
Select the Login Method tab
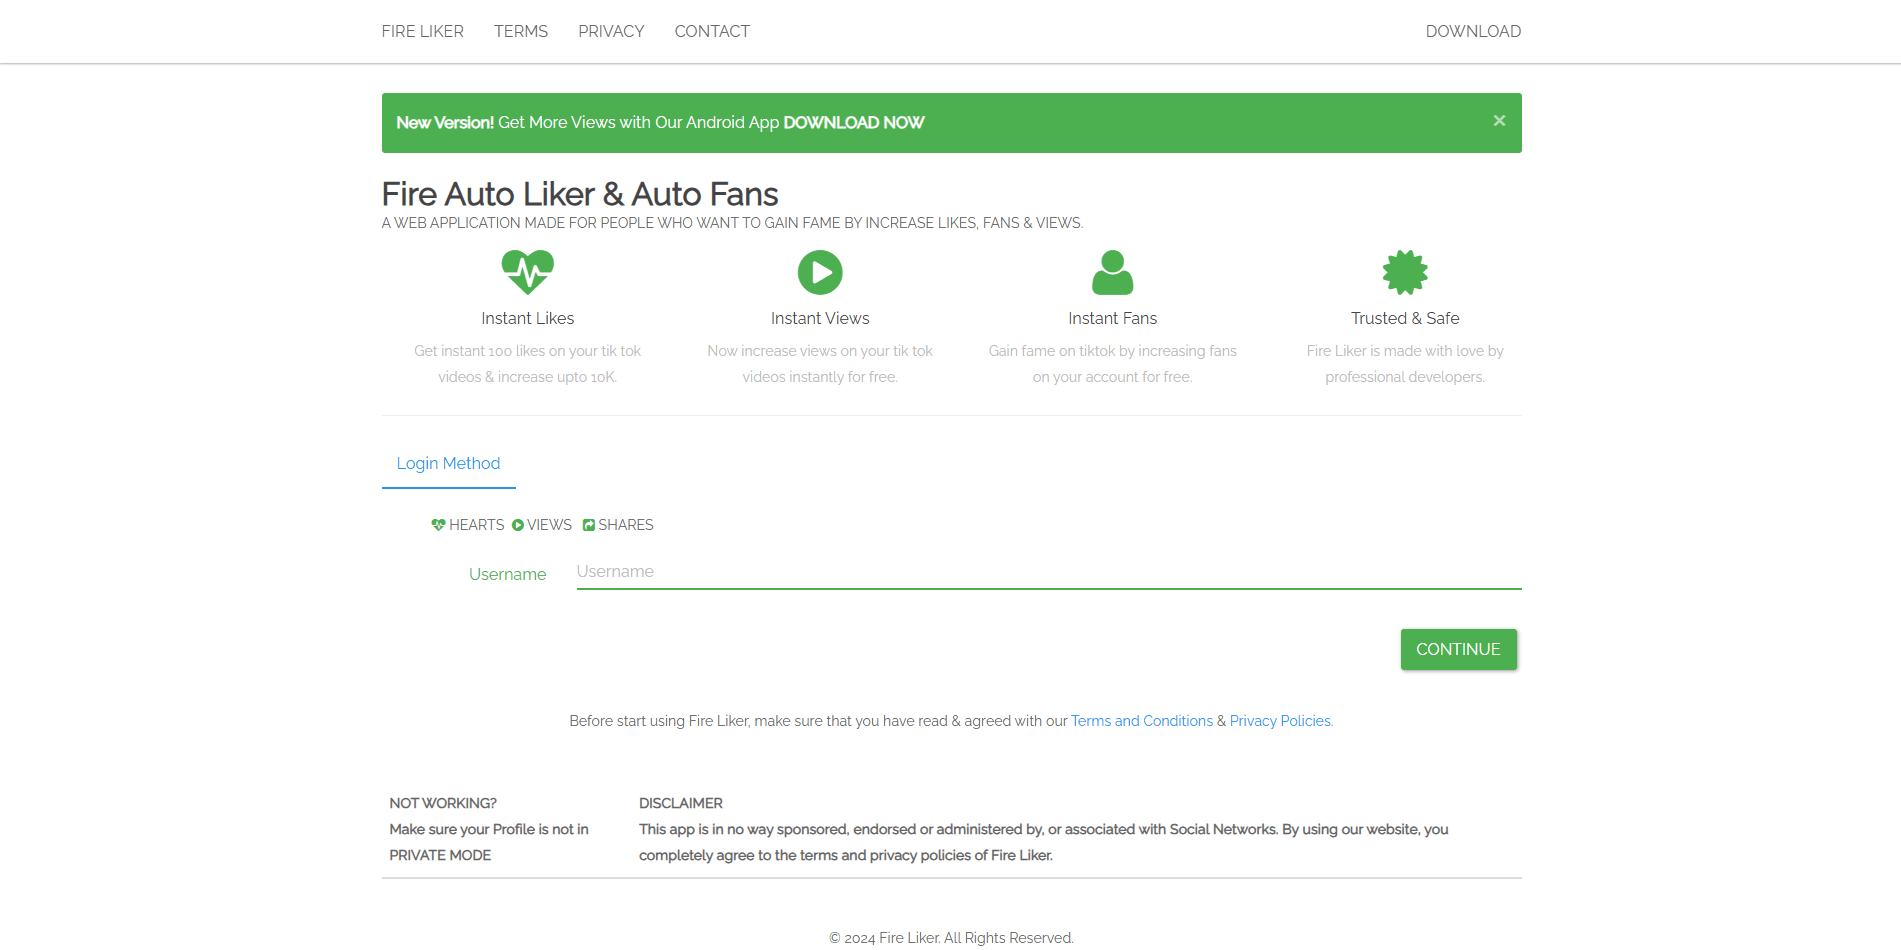tap(448, 463)
